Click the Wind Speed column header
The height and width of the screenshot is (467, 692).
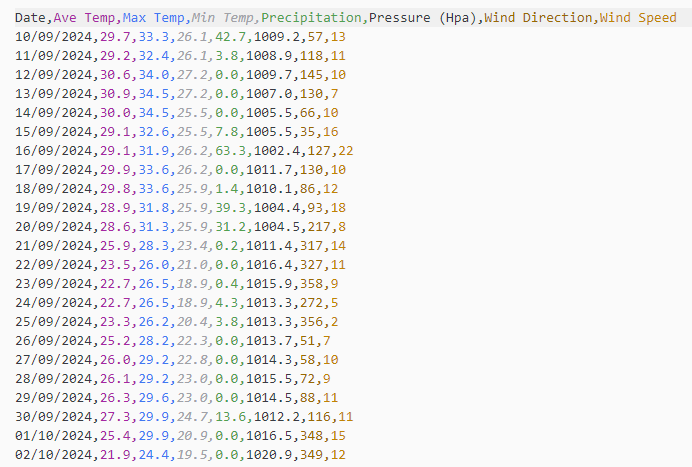click(638, 18)
